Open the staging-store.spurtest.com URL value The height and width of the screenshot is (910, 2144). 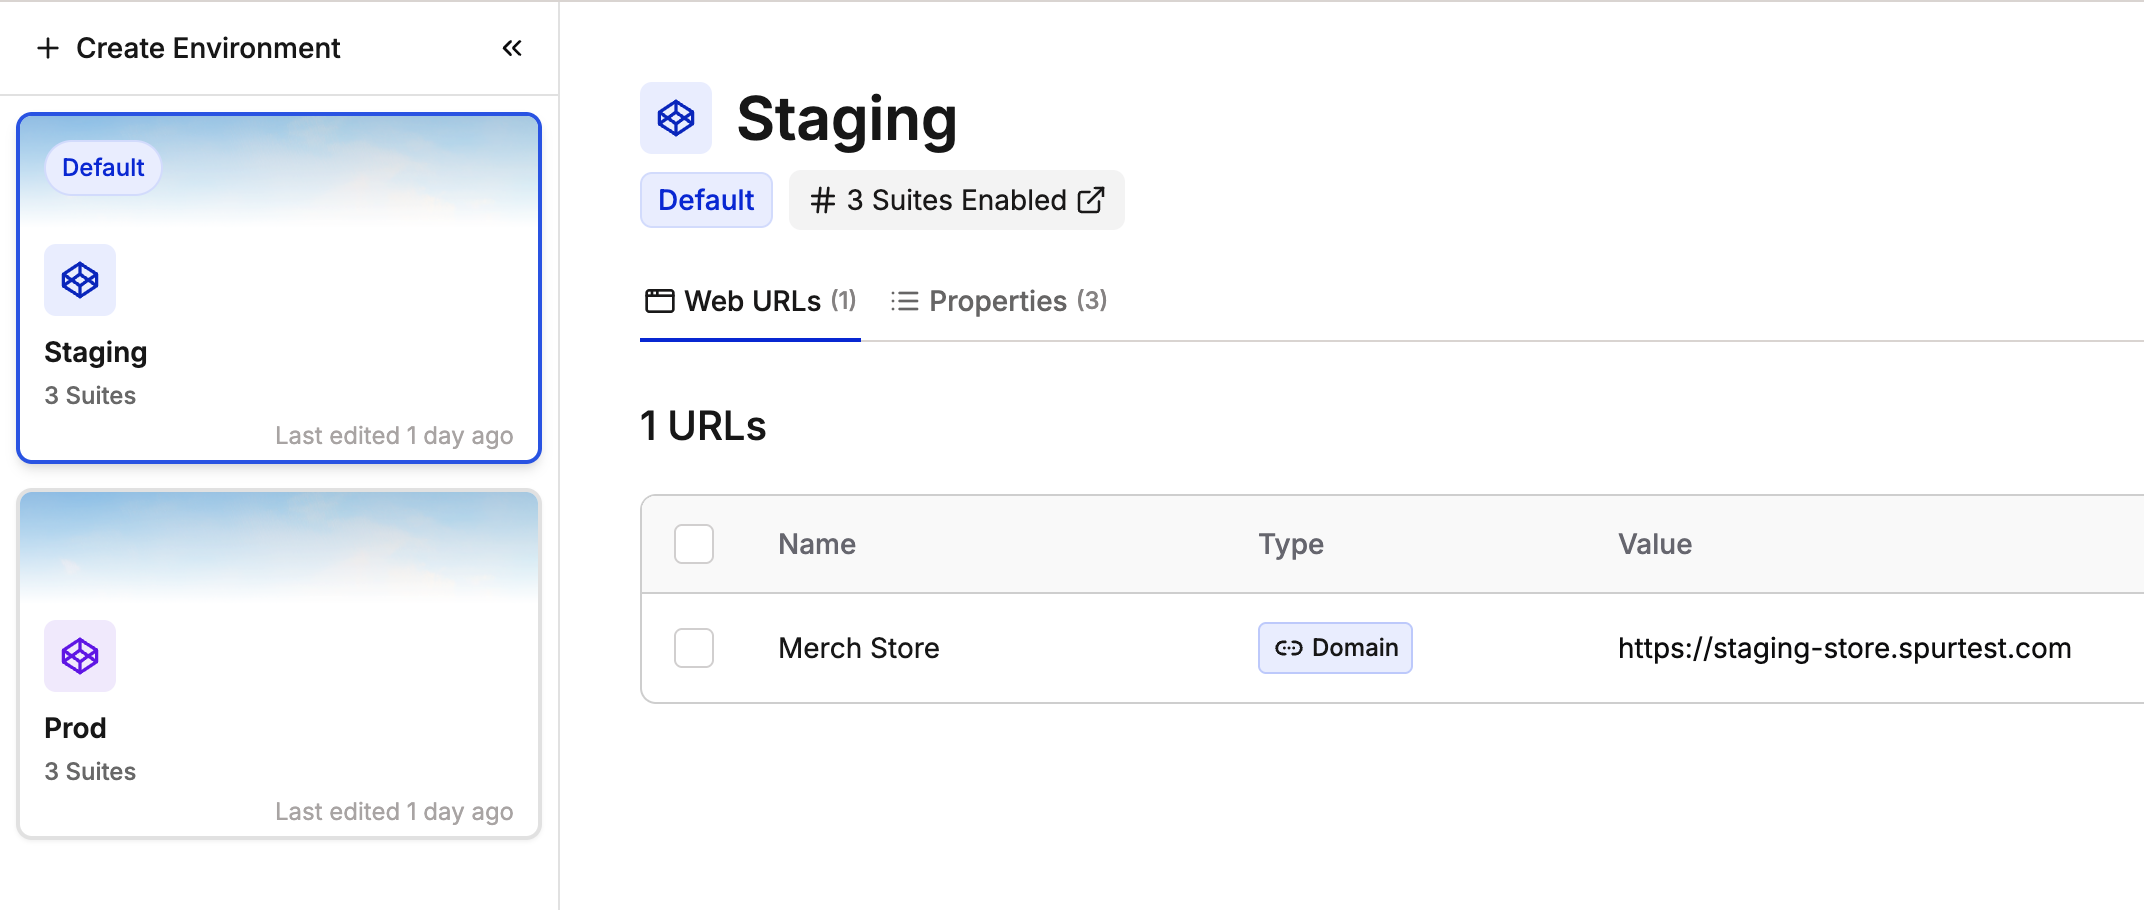[1844, 648]
